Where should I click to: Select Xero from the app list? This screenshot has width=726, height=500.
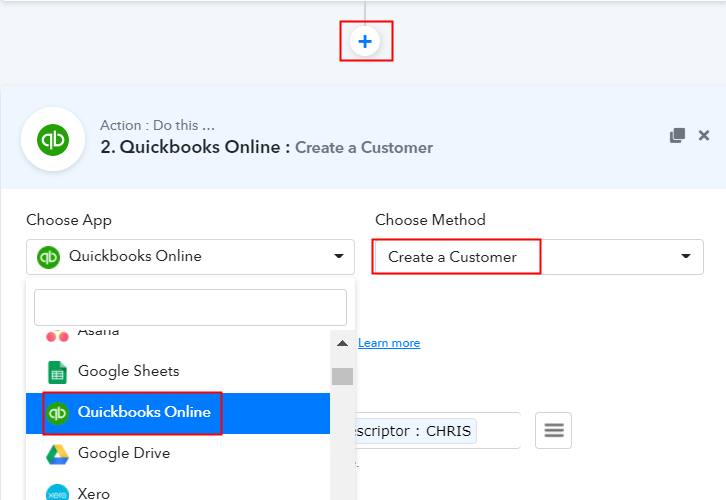point(178,490)
